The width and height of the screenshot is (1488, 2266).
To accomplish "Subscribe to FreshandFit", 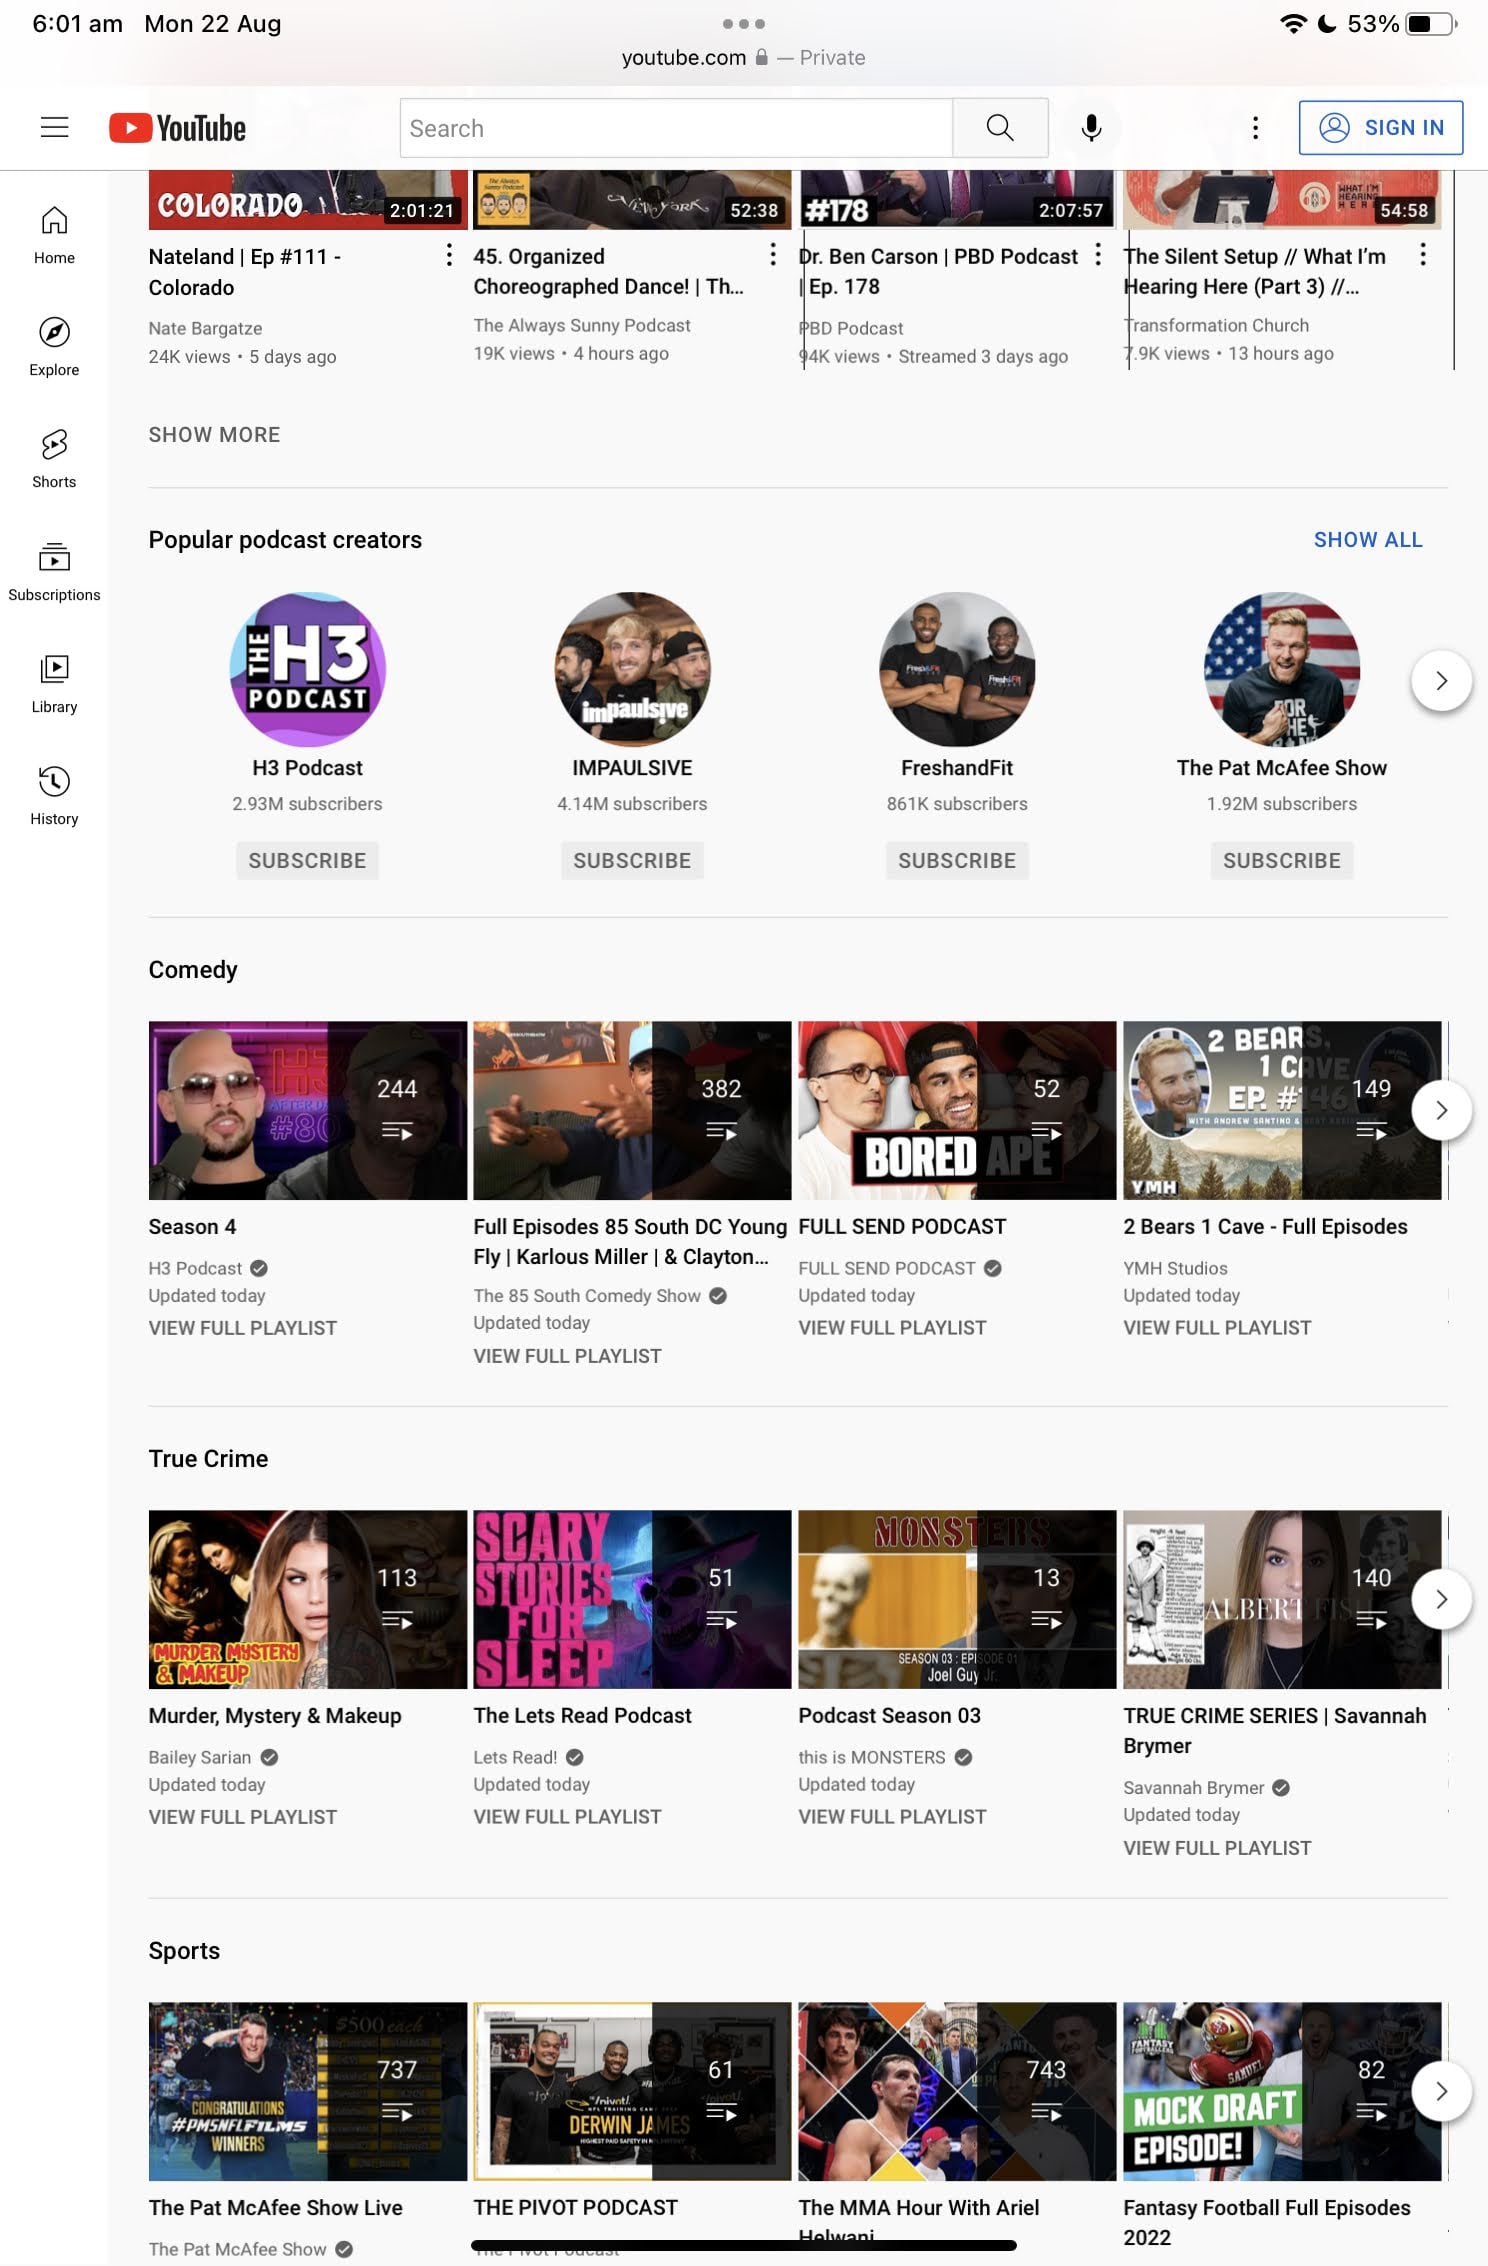I will 957,861.
